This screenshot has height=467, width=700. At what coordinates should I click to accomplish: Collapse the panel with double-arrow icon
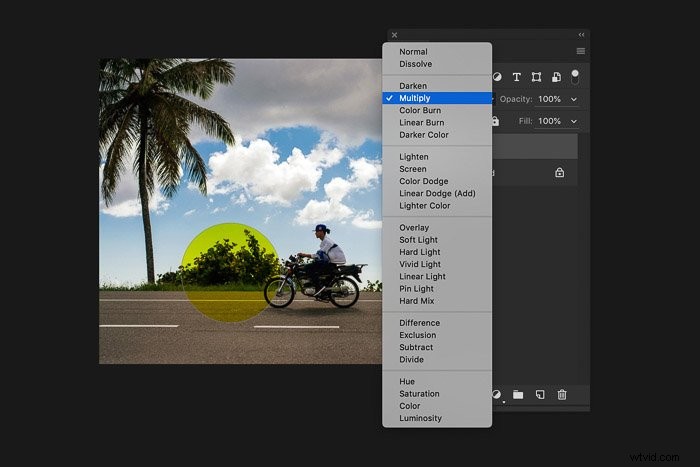(581, 35)
